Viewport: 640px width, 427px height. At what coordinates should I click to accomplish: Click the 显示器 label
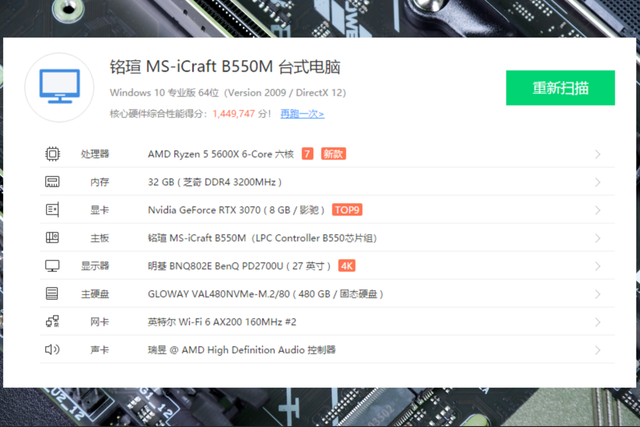point(95,266)
